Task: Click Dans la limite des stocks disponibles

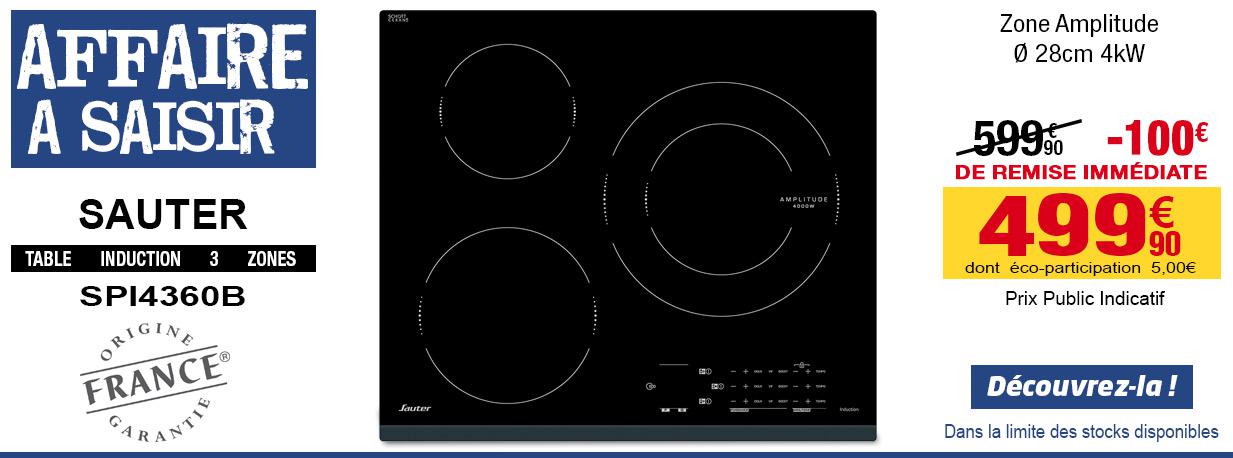Action: click(1081, 432)
